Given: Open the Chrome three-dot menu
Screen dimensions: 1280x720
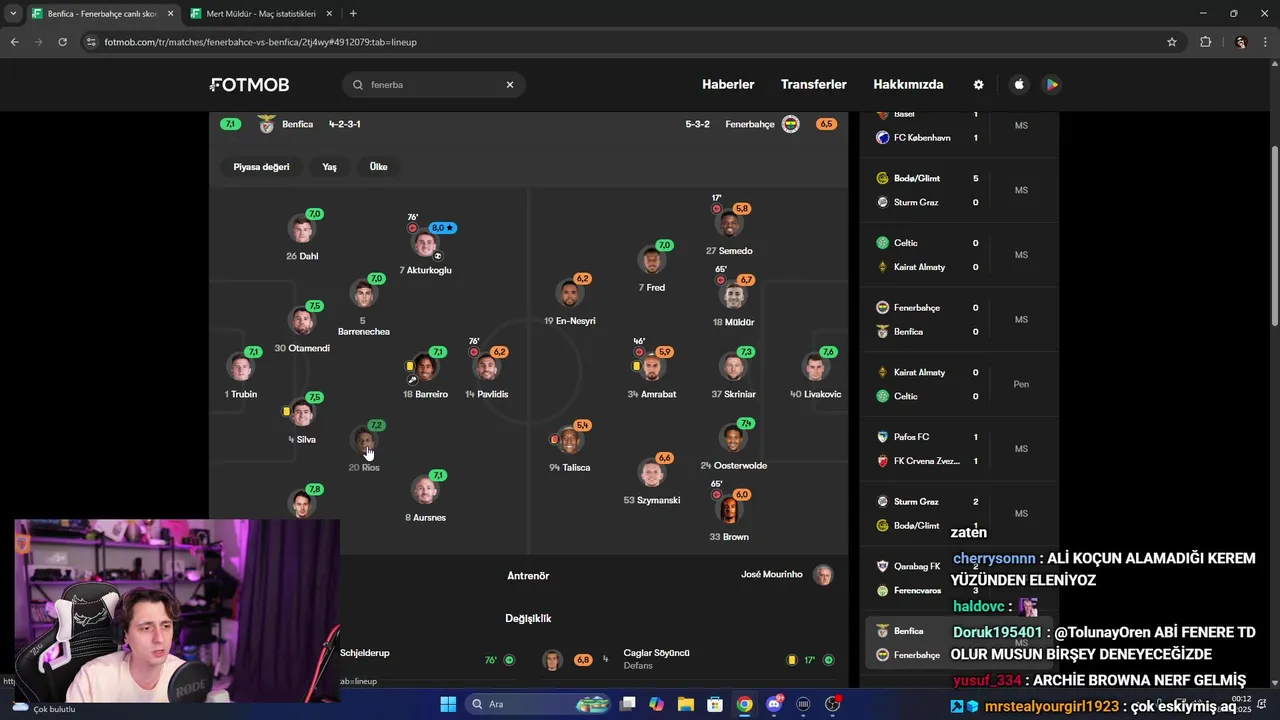Looking at the screenshot, I should tap(1266, 42).
